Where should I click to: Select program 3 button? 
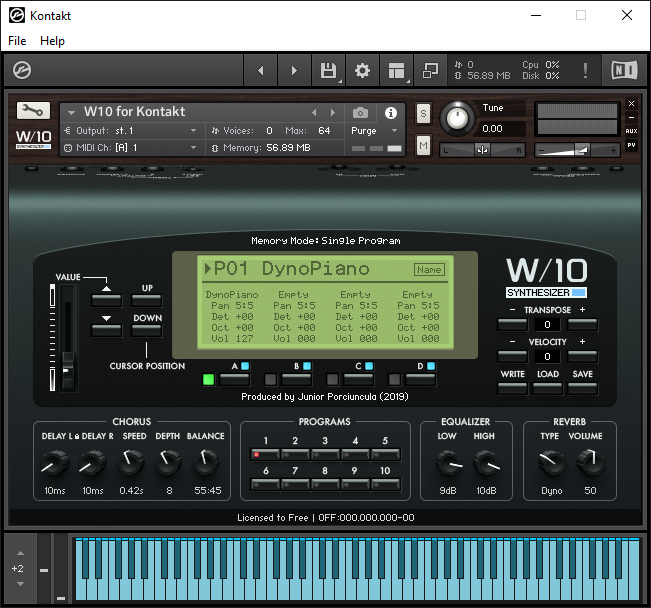[x=325, y=454]
